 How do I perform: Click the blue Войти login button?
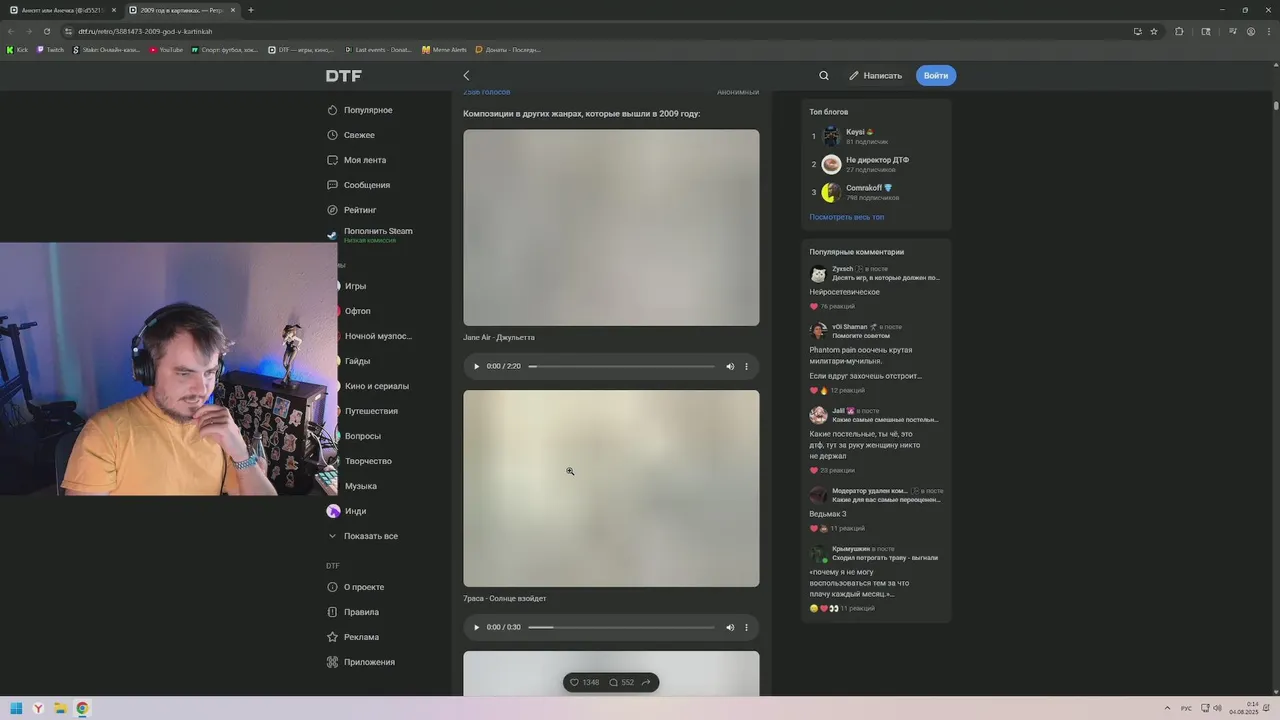point(936,76)
